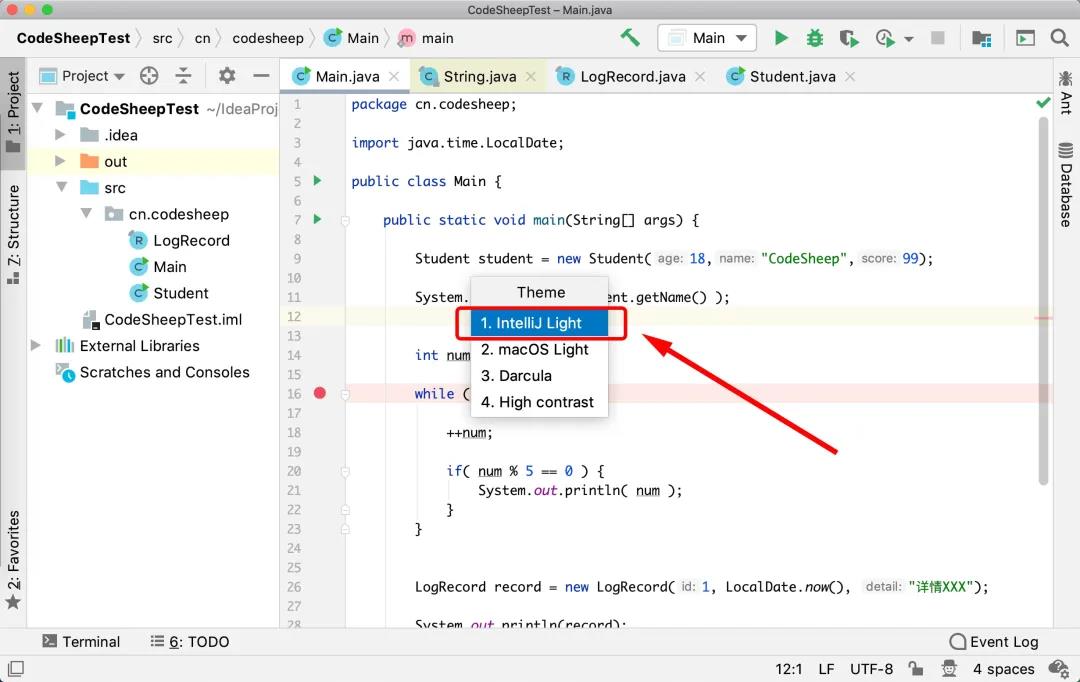Run with coverage icon in toolbar
This screenshot has height=682, width=1080.
click(x=849, y=39)
